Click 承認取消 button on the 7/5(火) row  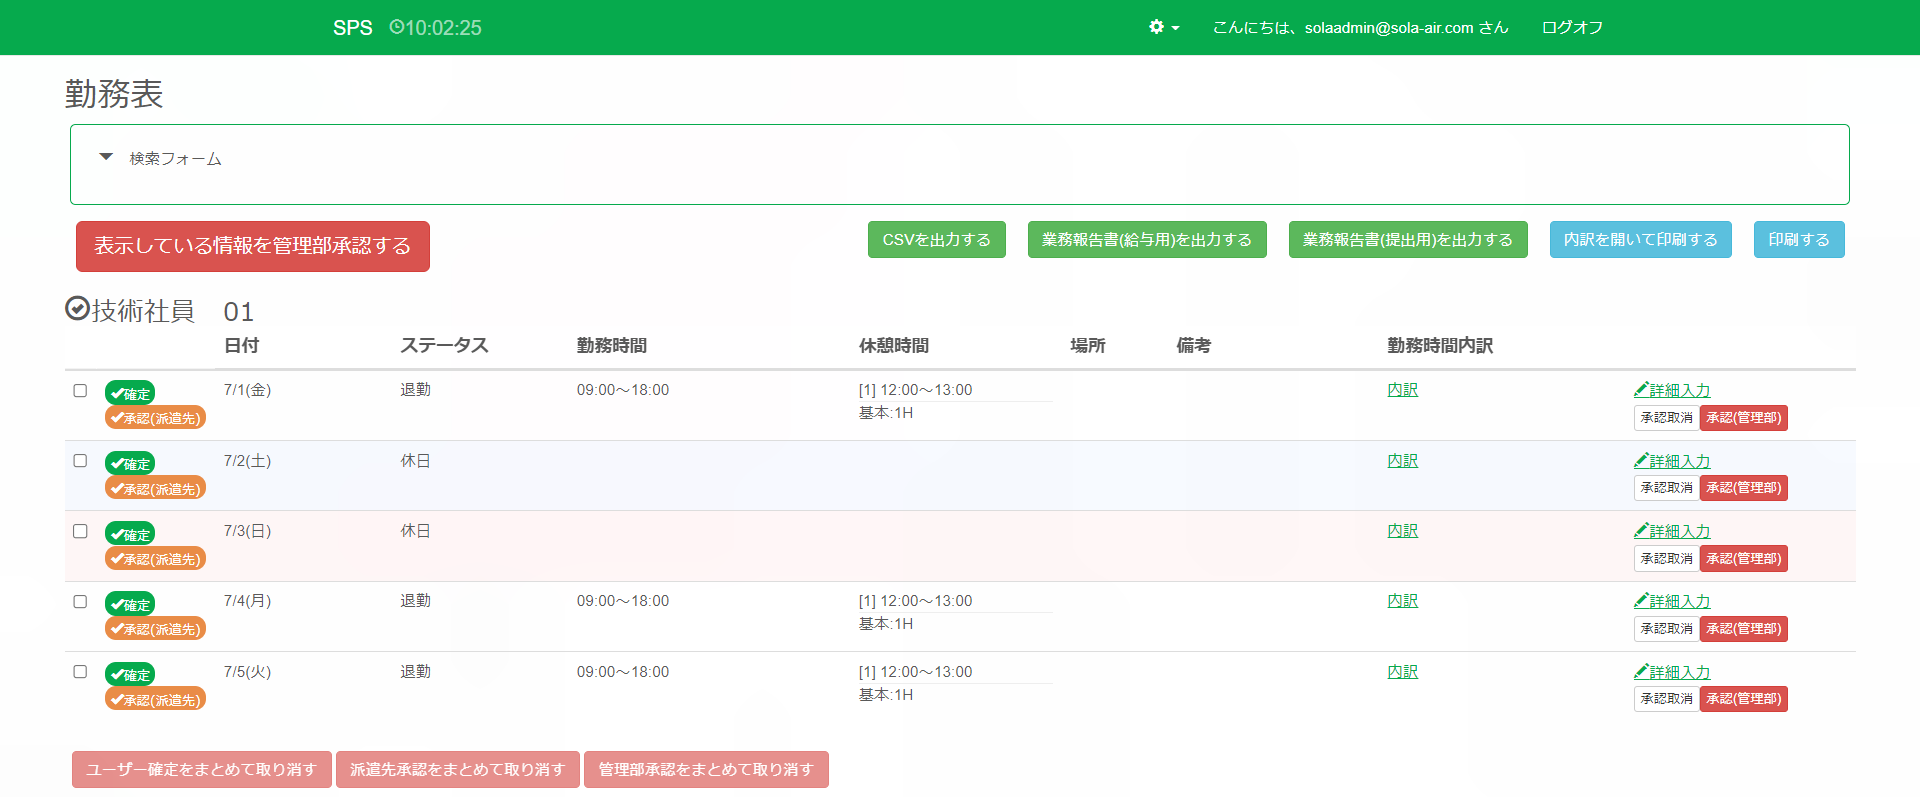click(1666, 699)
